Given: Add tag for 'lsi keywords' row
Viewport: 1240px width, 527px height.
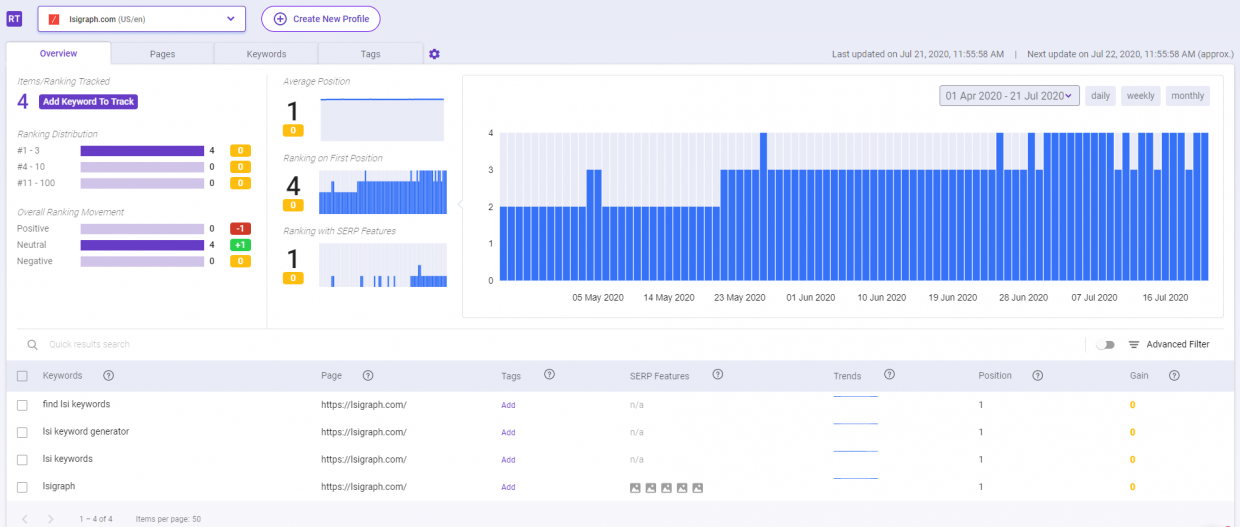Looking at the screenshot, I should coord(508,460).
